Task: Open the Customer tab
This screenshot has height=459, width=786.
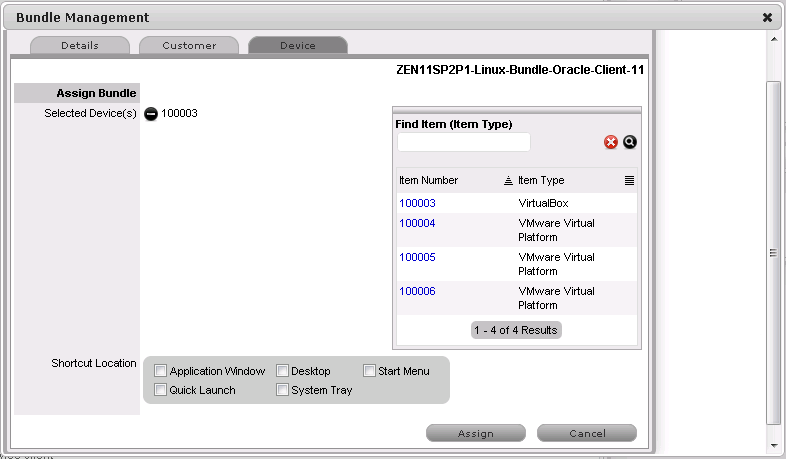Action: click(x=189, y=46)
